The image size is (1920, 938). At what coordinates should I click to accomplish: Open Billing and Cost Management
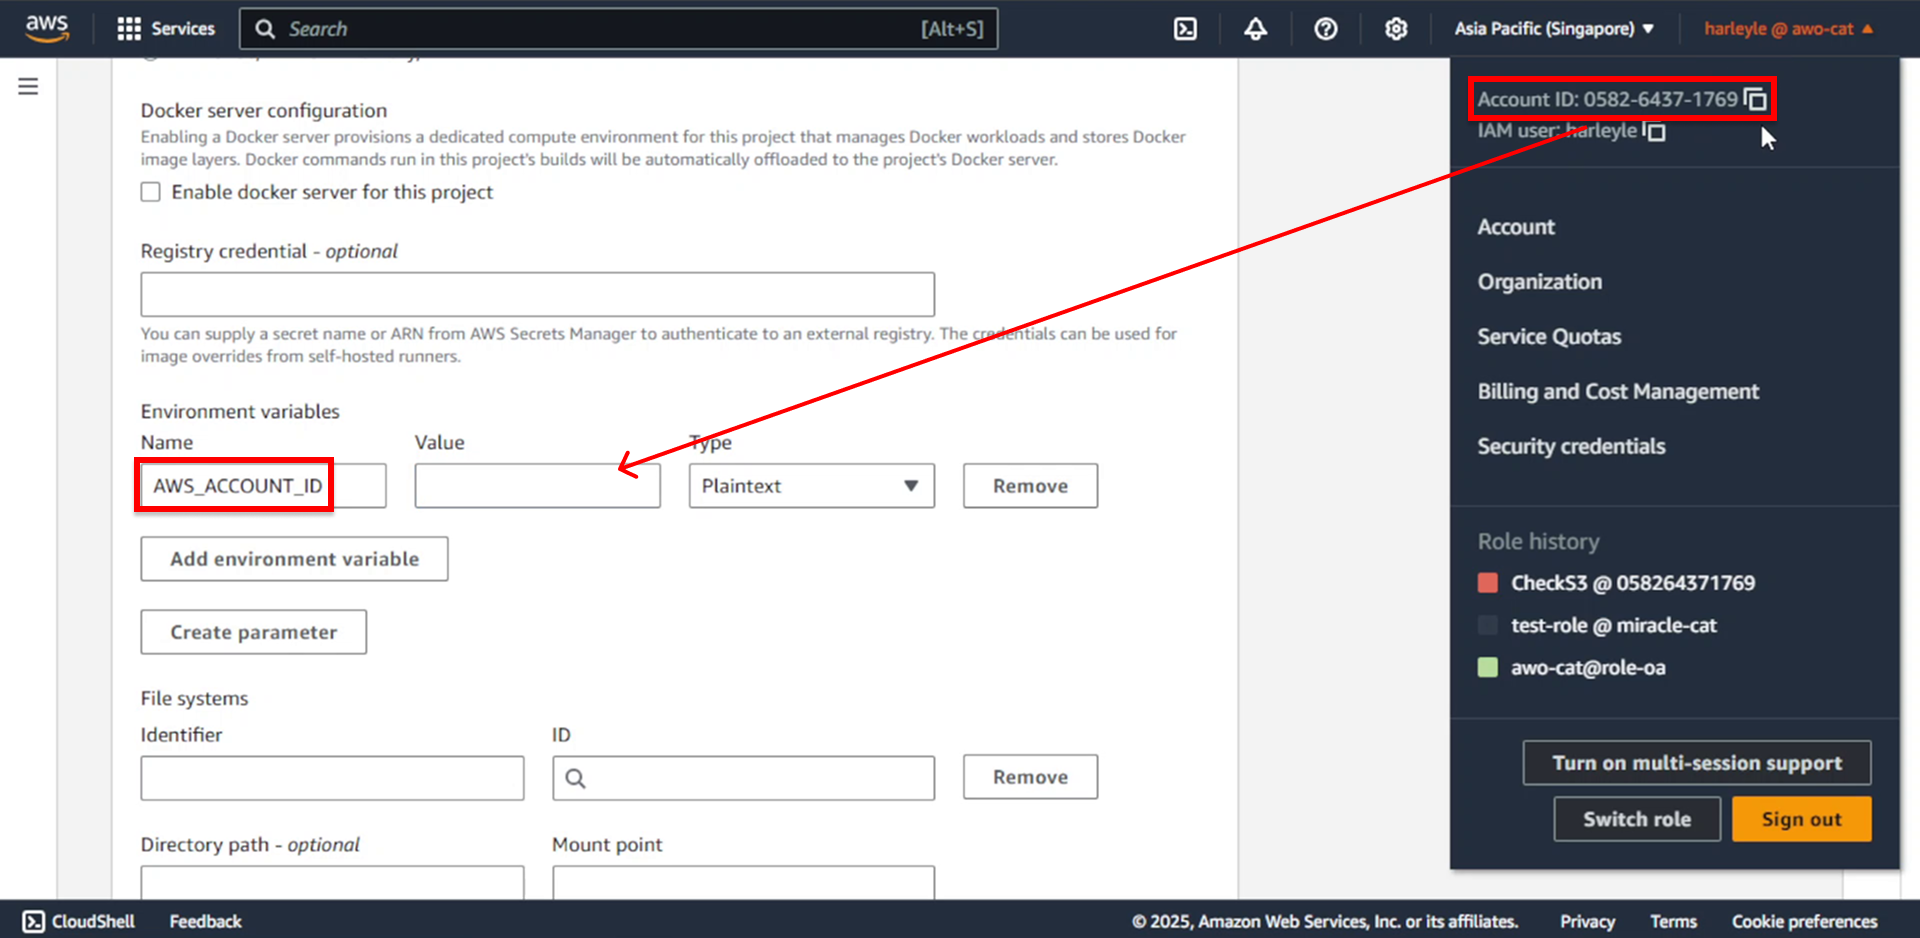[1618, 392]
